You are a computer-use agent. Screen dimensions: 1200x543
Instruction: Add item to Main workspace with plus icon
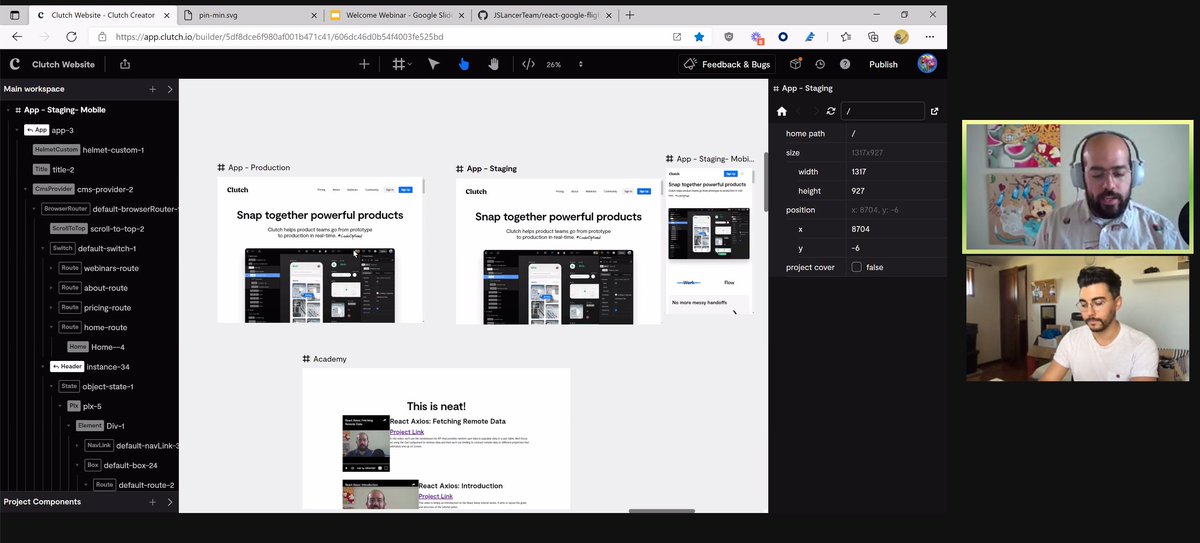pos(153,89)
